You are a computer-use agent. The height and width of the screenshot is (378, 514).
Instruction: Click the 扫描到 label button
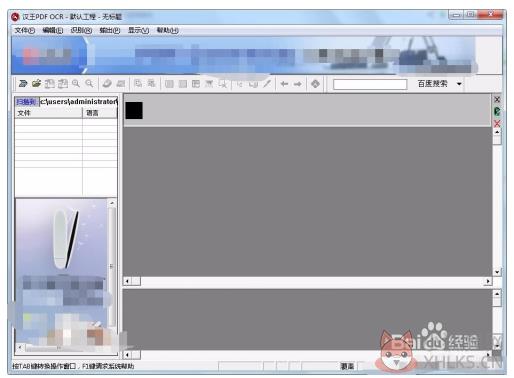click(x=26, y=102)
